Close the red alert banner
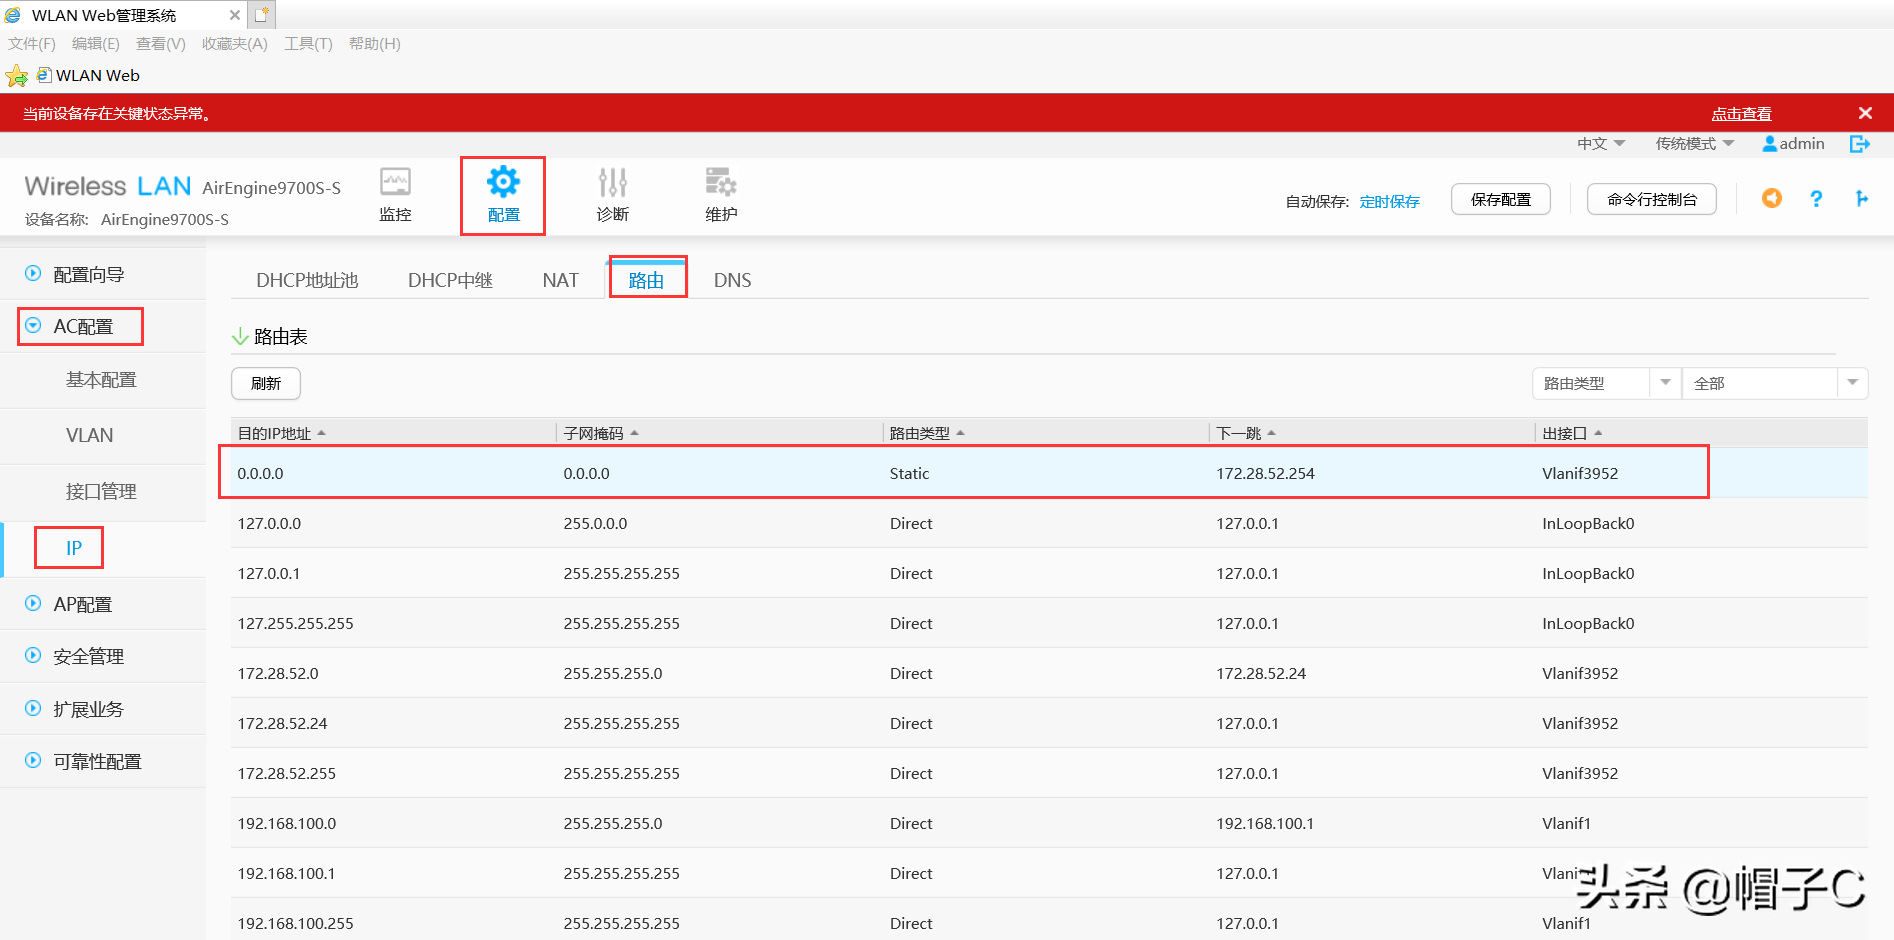This screenshot has width=1894, height=940. [x=1865, y=113]
